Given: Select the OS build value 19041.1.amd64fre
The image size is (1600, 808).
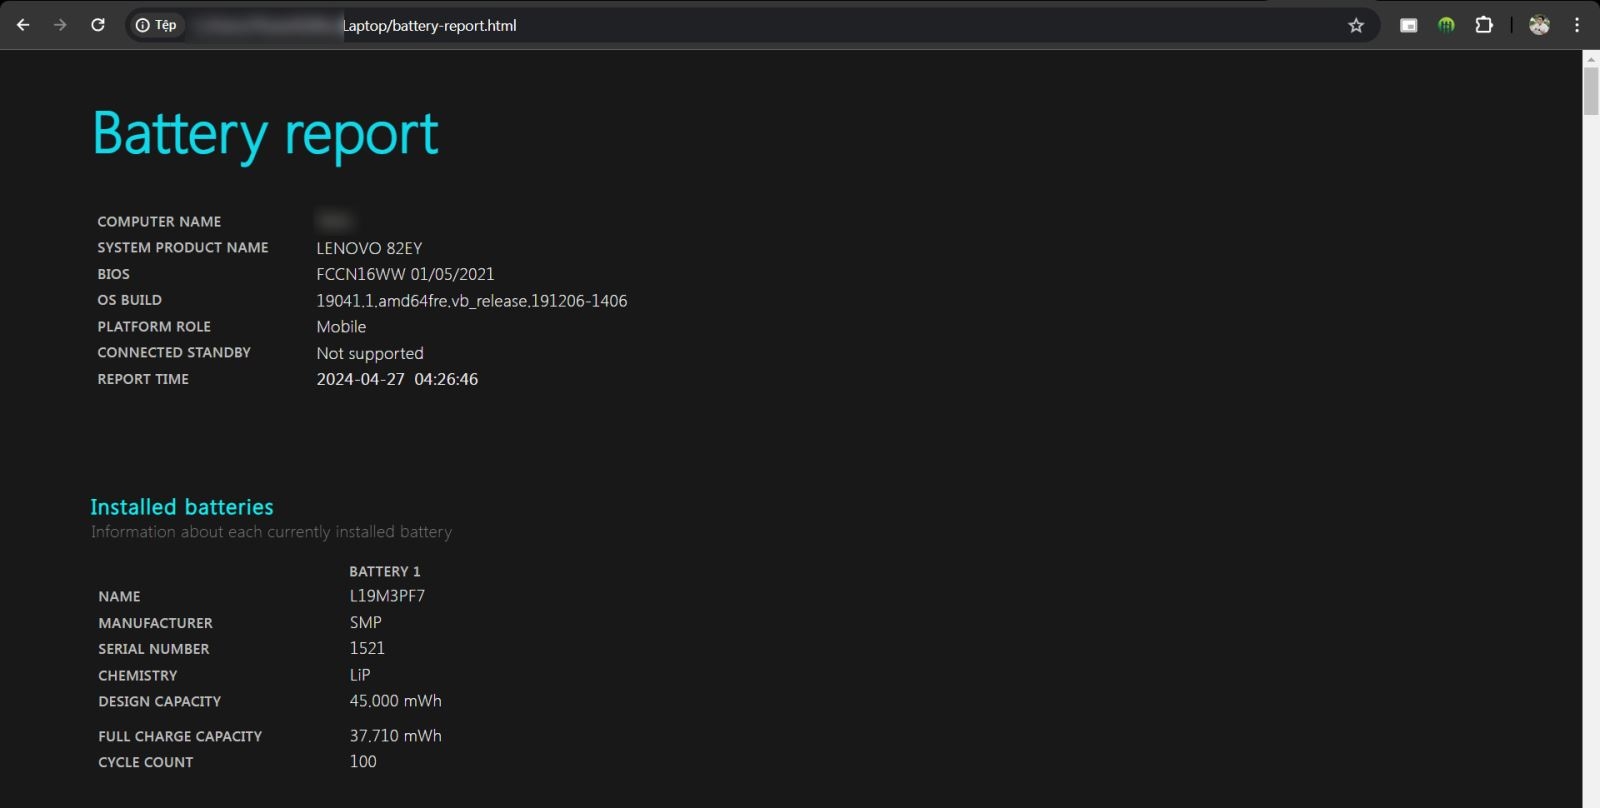Looking at the screenshot, I should tap(472, 301).
